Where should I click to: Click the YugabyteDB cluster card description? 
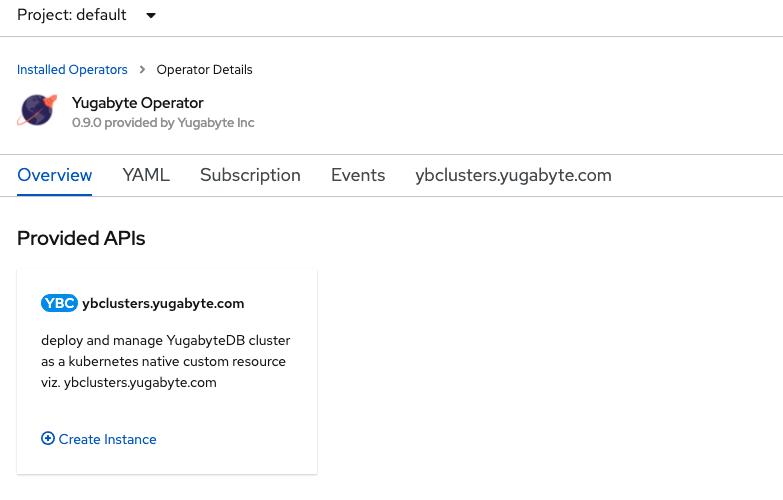(x=166, y=361)
